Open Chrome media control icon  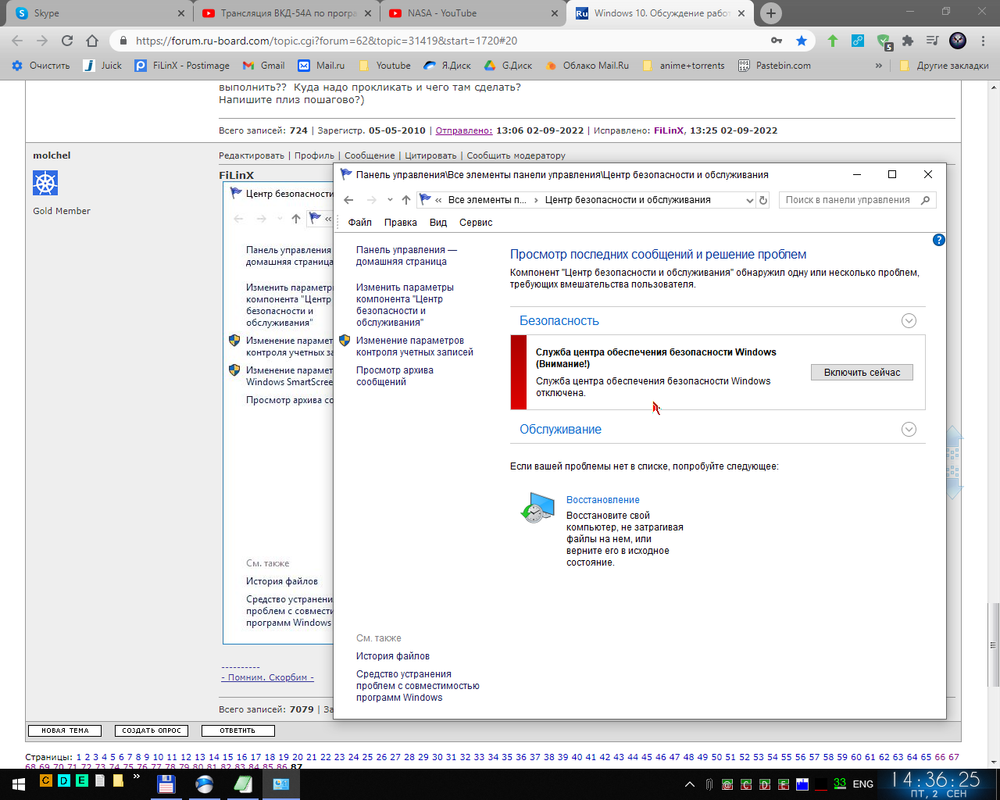[932, 41]
